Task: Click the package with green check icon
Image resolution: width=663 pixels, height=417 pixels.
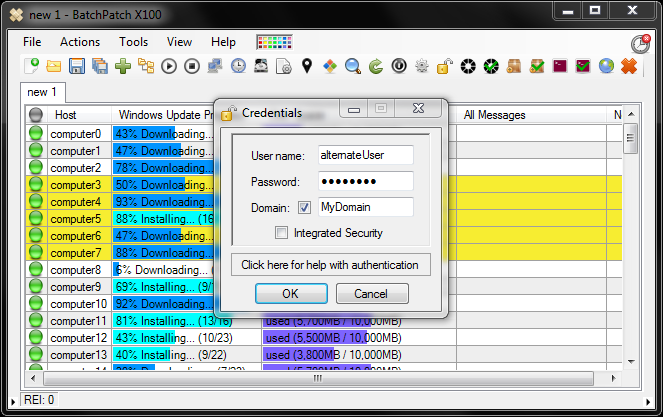Action: pyautogui.click(x=537, y=66)
